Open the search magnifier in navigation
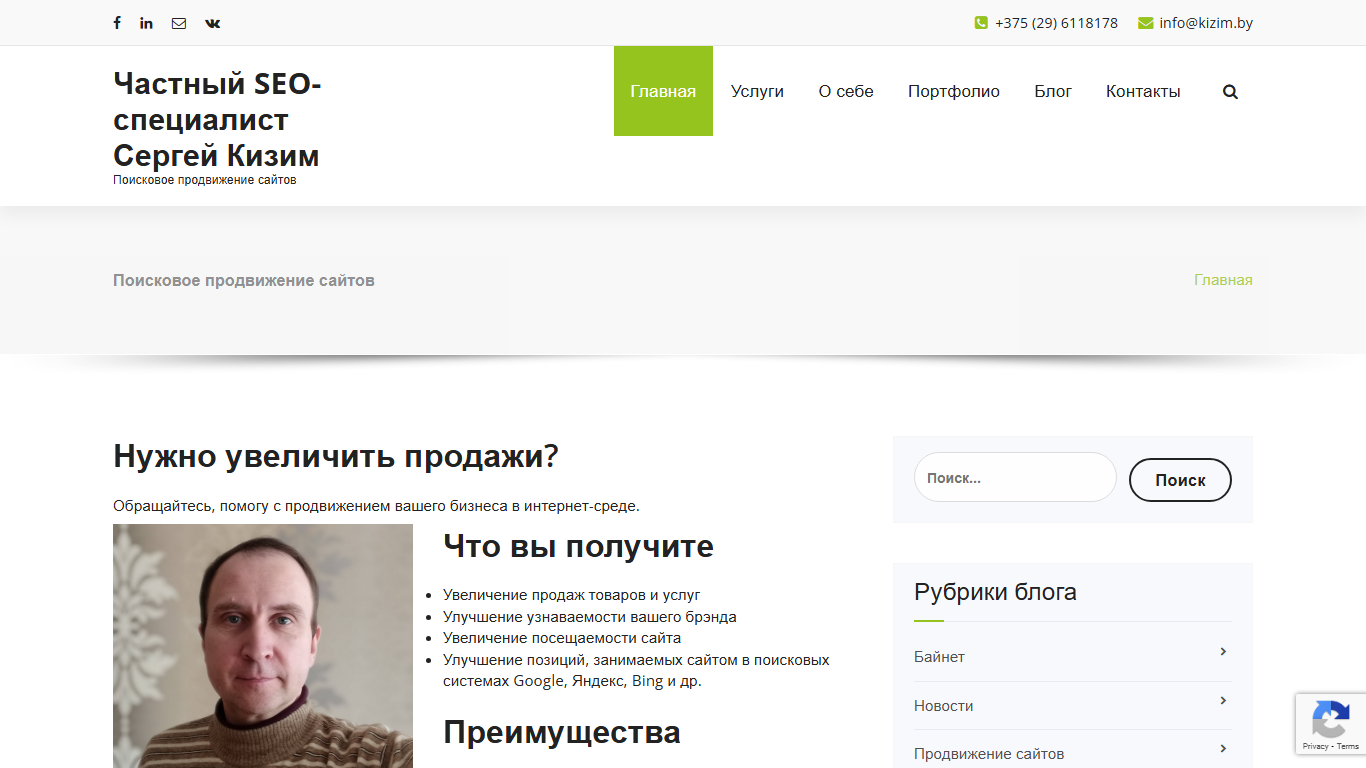 pos(1230,92)
